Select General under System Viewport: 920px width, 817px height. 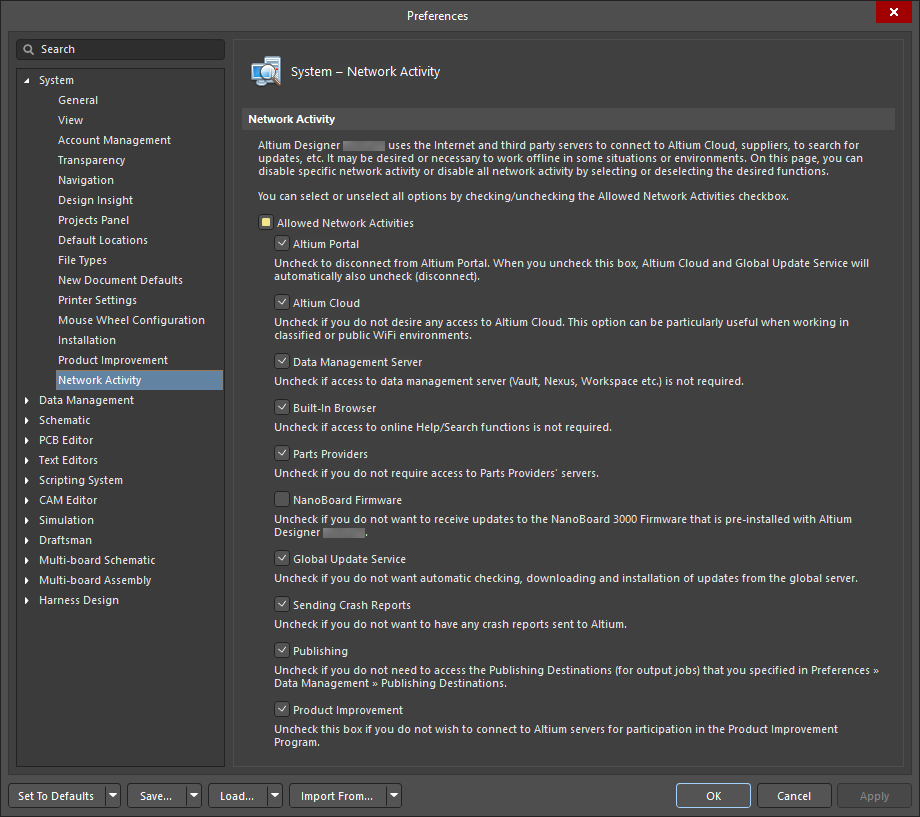click(78, 100)
